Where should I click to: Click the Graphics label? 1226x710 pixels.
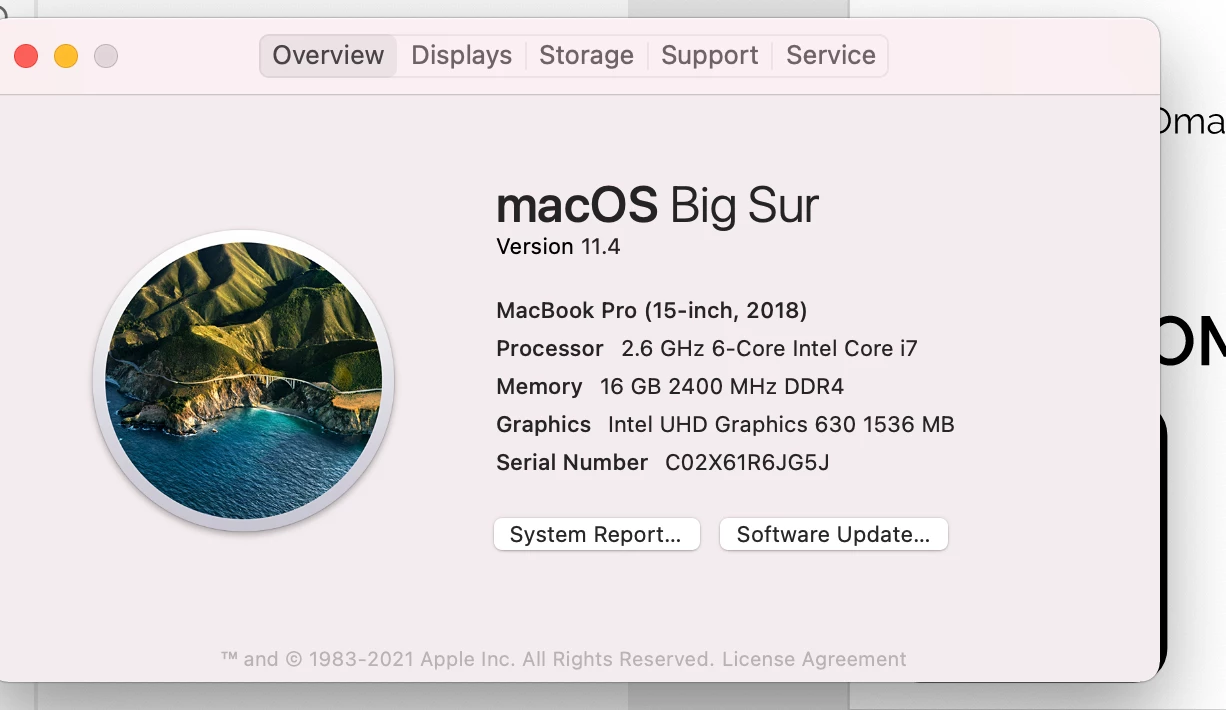pos(543,424)
